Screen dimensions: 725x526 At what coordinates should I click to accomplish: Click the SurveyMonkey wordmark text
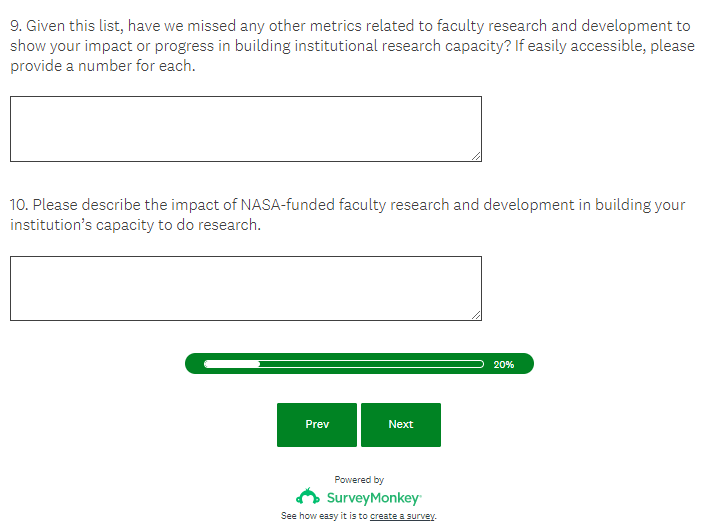click(x=373, y=497)
